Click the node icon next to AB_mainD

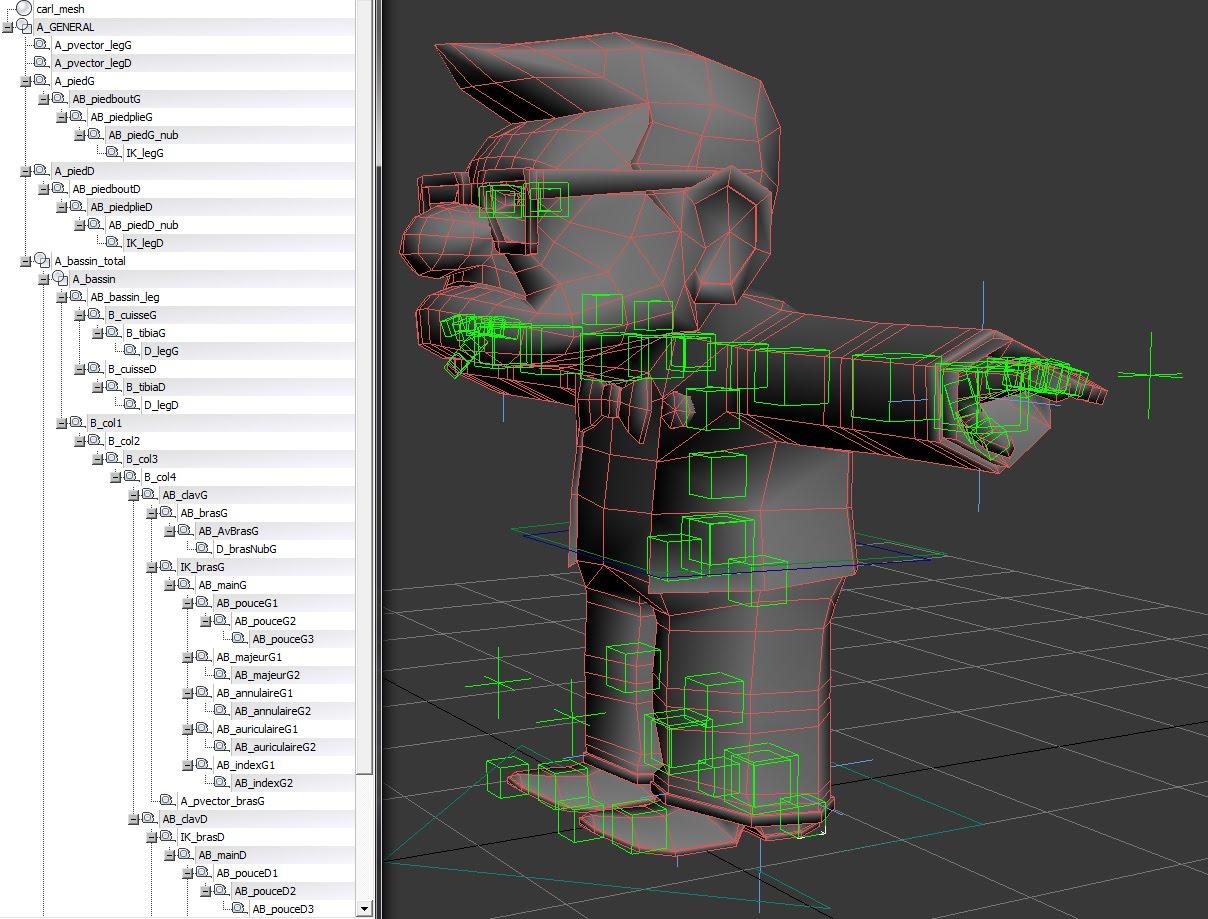click(x=185, y=855)
